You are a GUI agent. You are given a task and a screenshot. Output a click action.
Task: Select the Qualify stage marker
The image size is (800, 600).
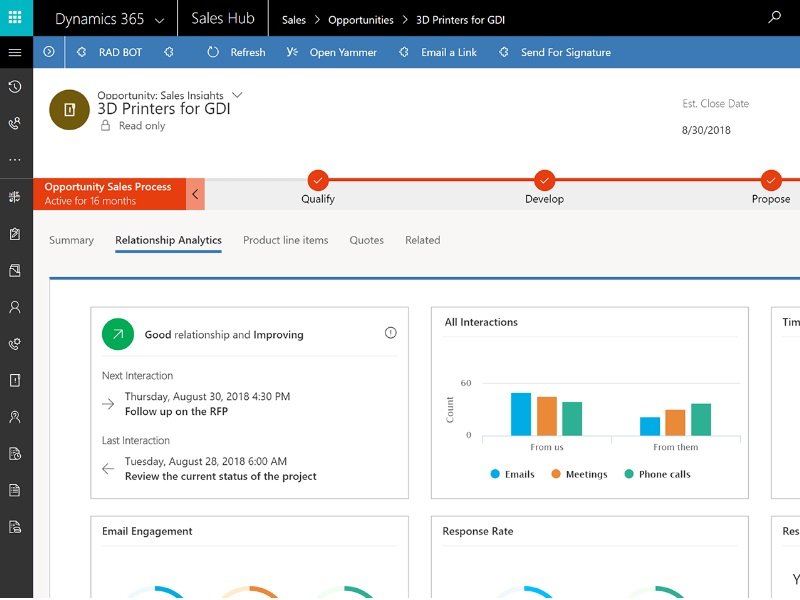[318, 180]
